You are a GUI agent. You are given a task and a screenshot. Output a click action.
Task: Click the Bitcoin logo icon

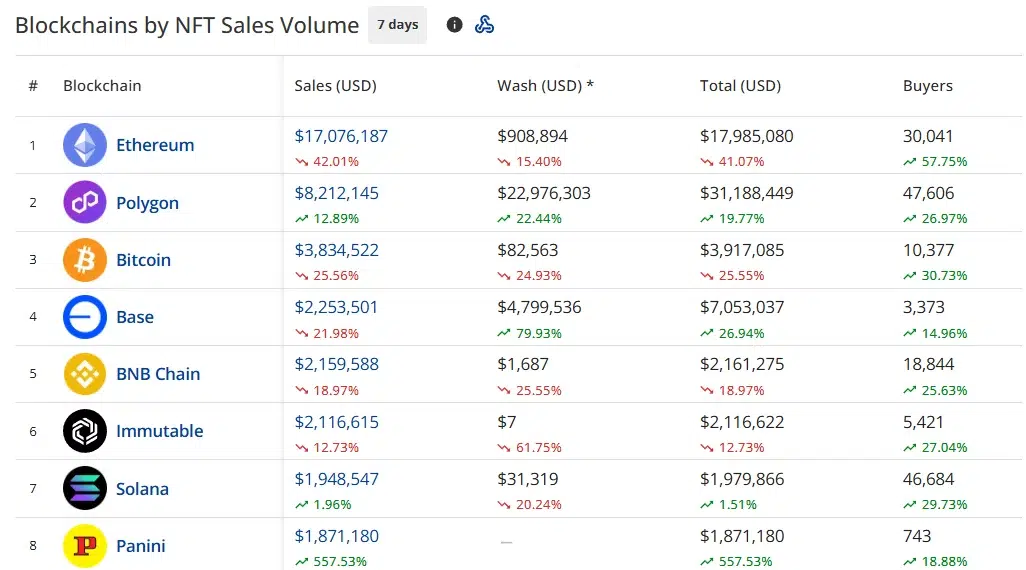[x=85, y=260]
